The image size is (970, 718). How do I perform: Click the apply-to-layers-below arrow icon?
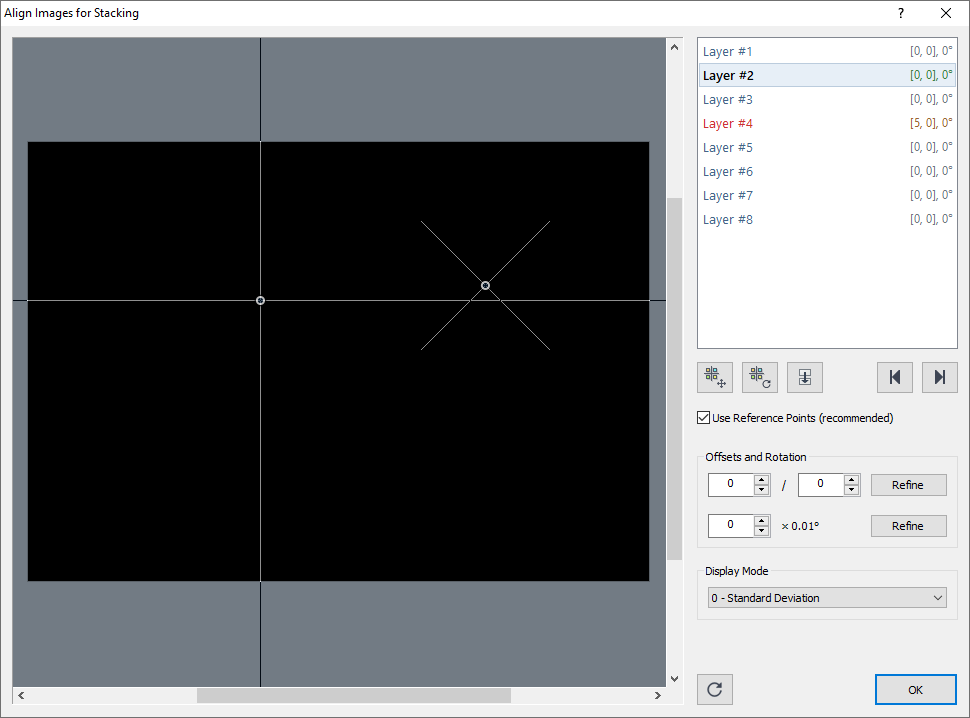pyautogui.click(x=805, y=377)
